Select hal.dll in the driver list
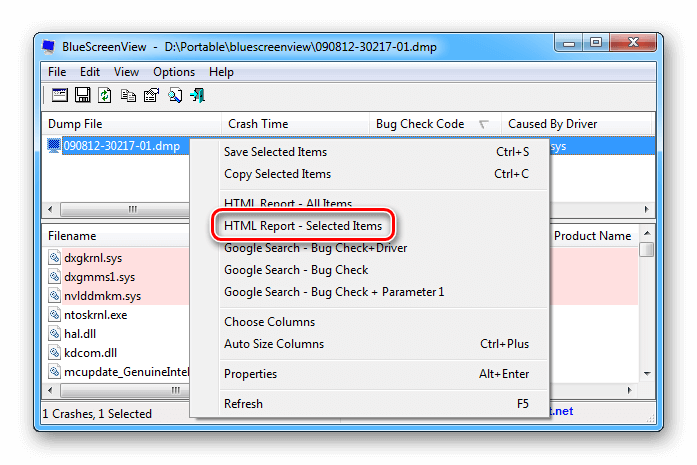This screenshot has width=697, height=465. [80, 334]
